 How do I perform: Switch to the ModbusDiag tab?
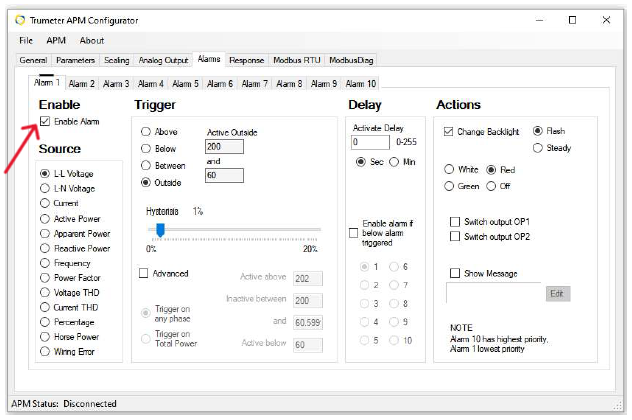351,60
